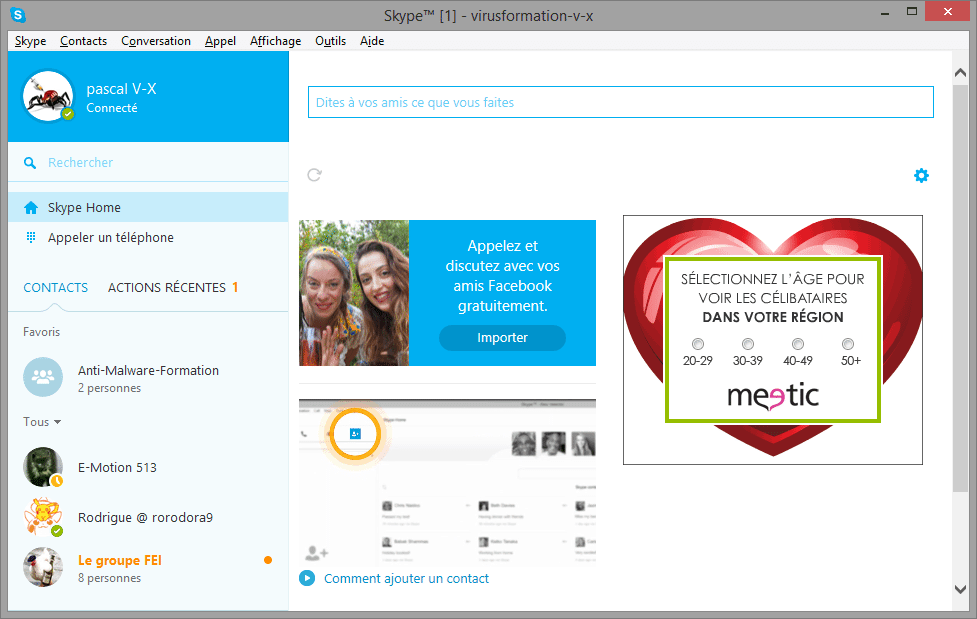
Task: Click the search magnifier icon
Action: (31, 163)
